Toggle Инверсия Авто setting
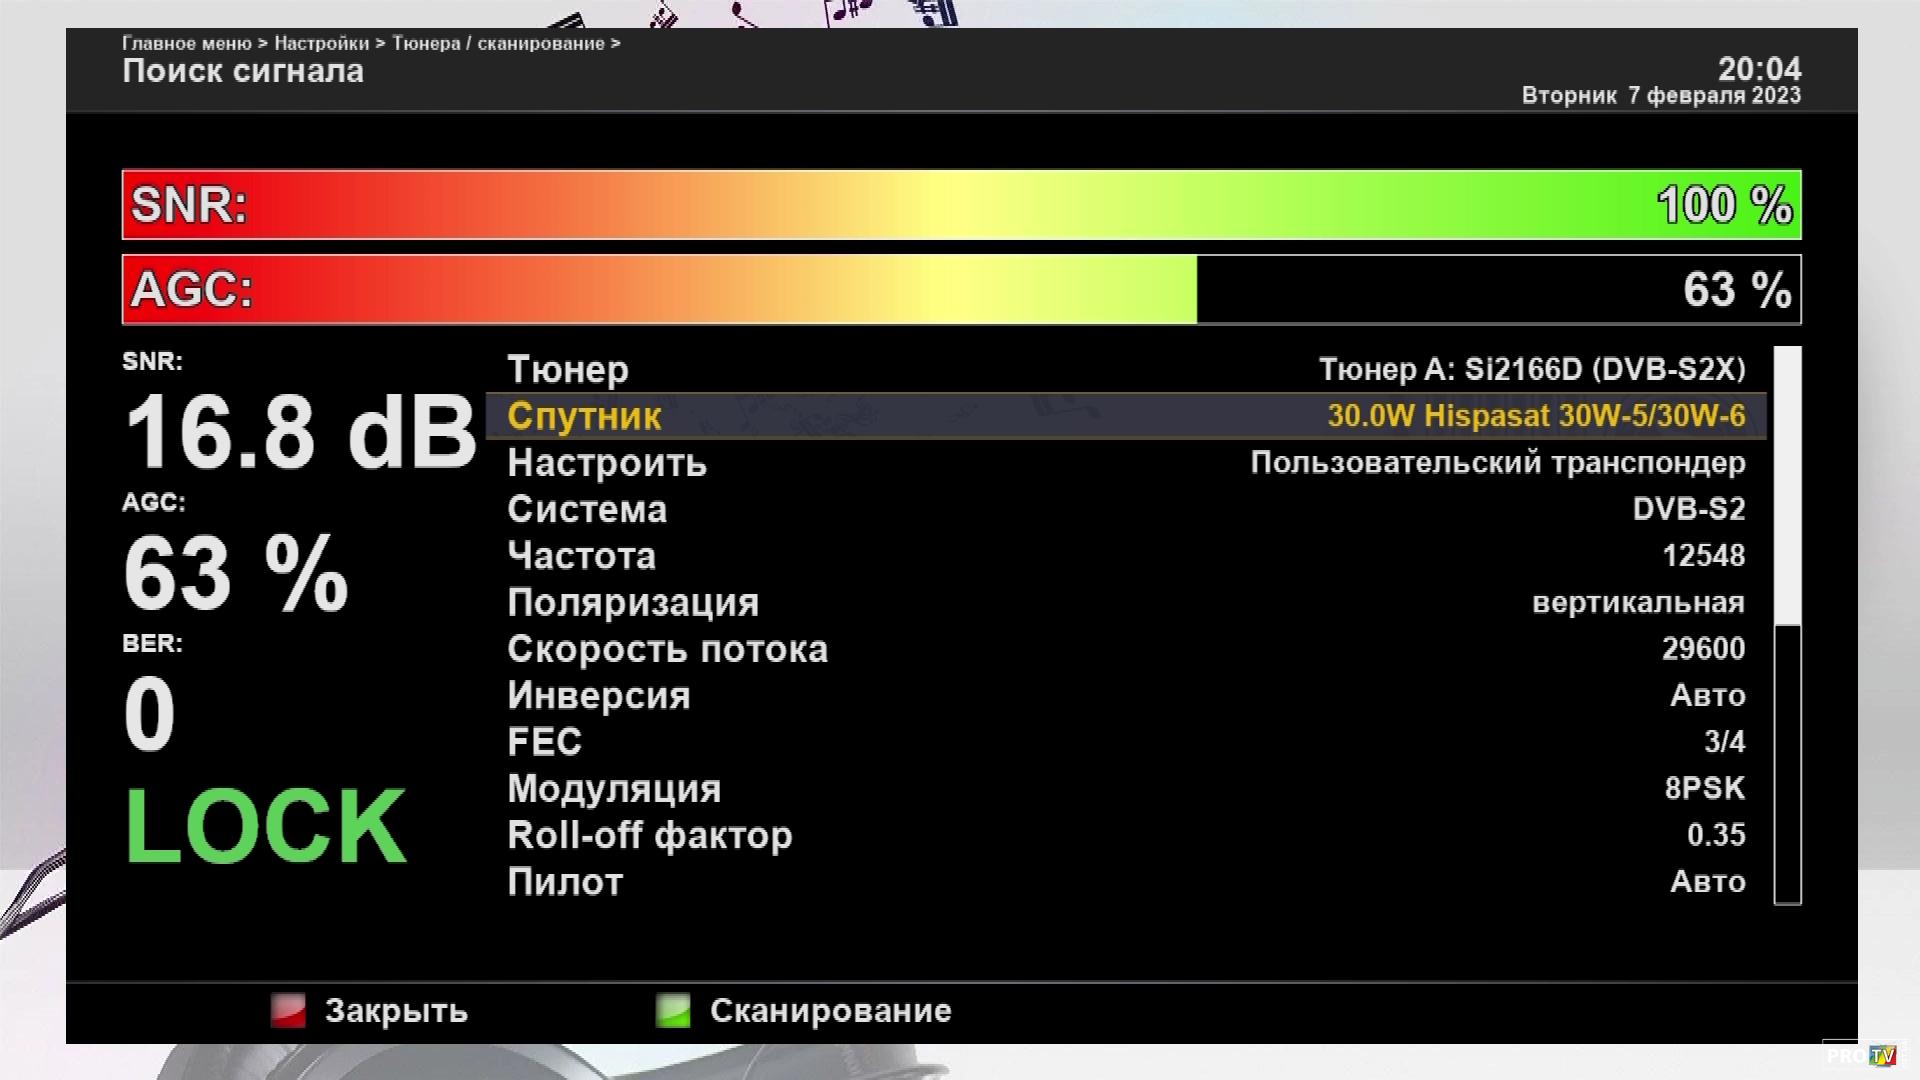Screen dimensions: 1920x1080 pos(1707,696)
